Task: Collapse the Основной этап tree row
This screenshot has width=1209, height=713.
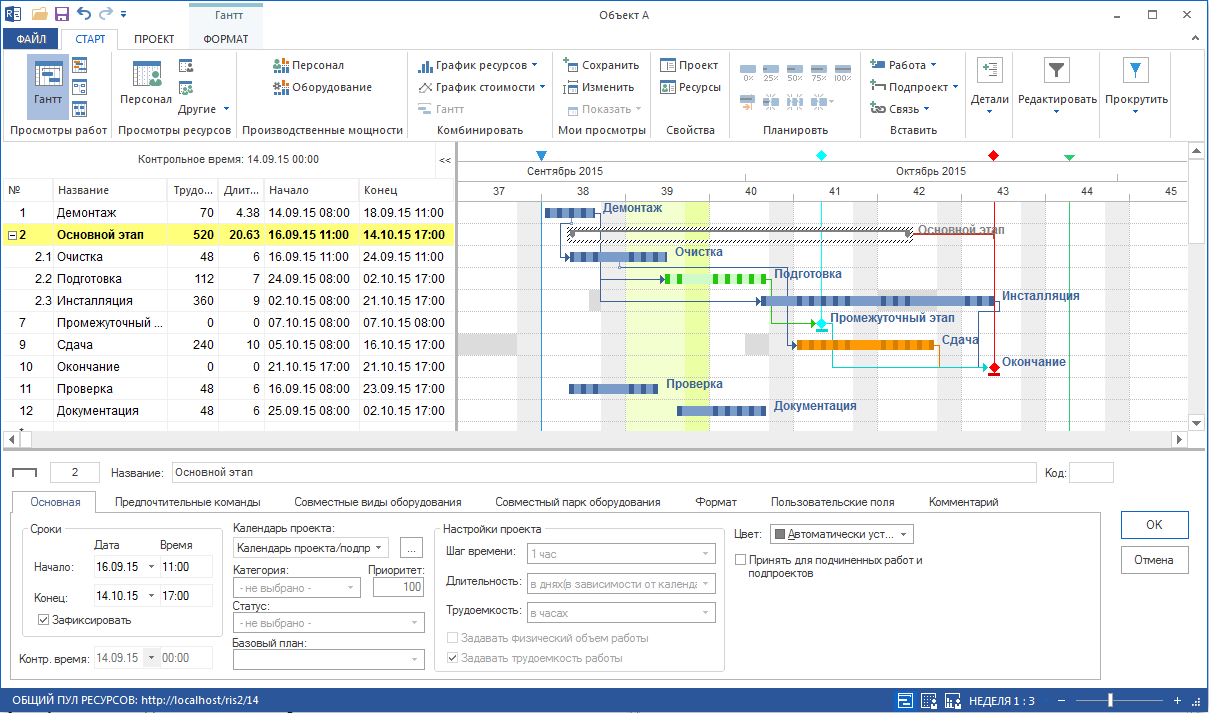Action: click(x=12, y=235)
